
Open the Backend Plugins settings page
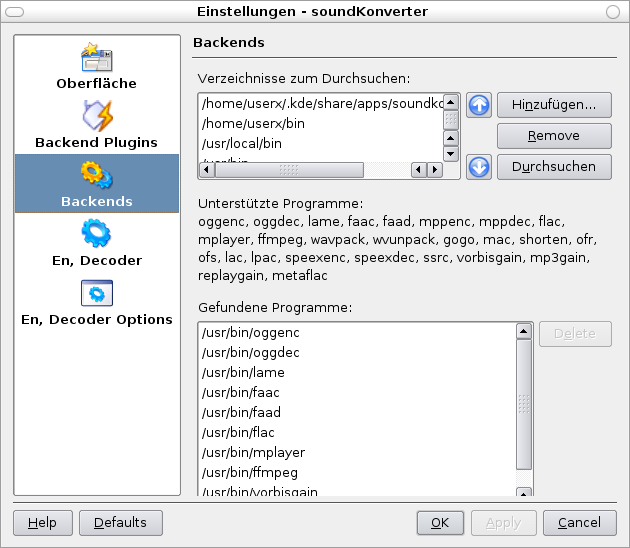click(x=97, y=125)
